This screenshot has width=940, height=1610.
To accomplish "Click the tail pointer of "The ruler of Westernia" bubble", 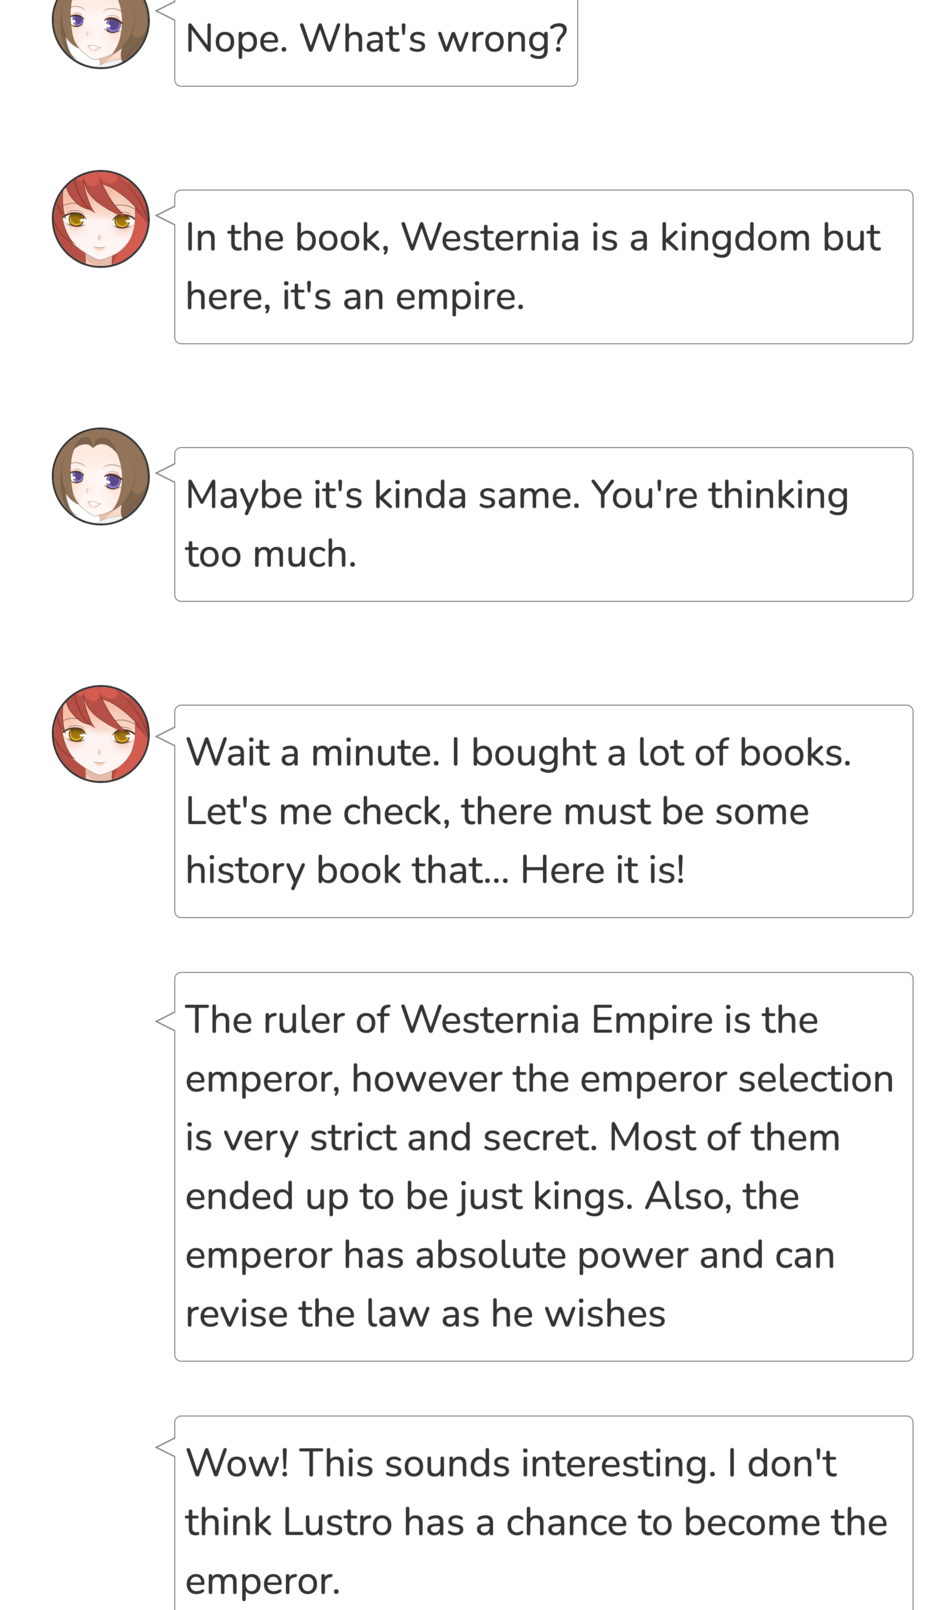I will click(x=166, y=1020).
